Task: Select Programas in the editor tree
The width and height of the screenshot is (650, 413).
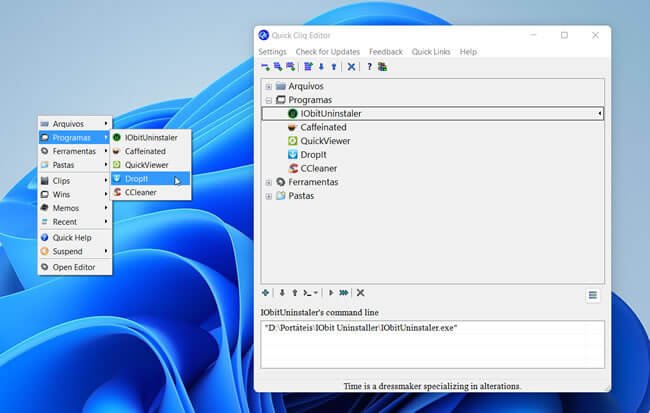Action: coord(310,100)
